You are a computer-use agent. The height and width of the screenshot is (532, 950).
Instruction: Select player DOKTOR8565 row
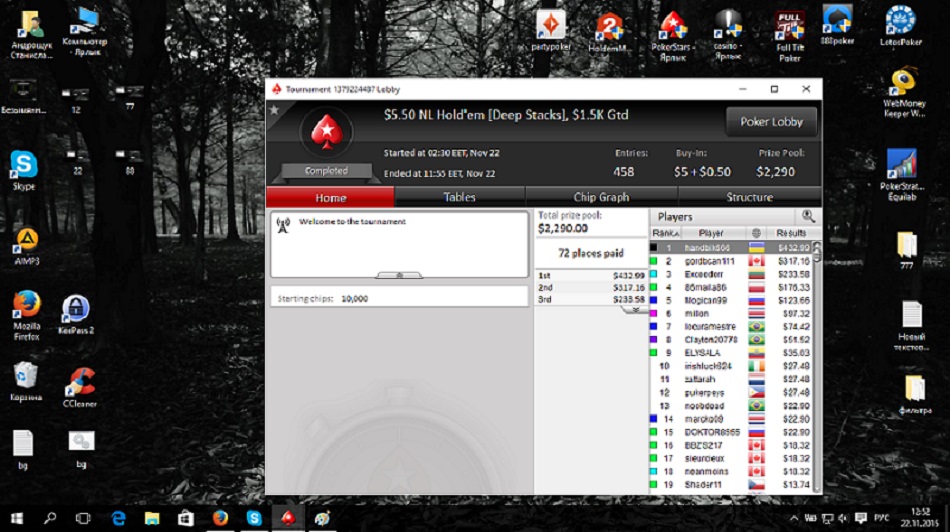coord(731,433)
